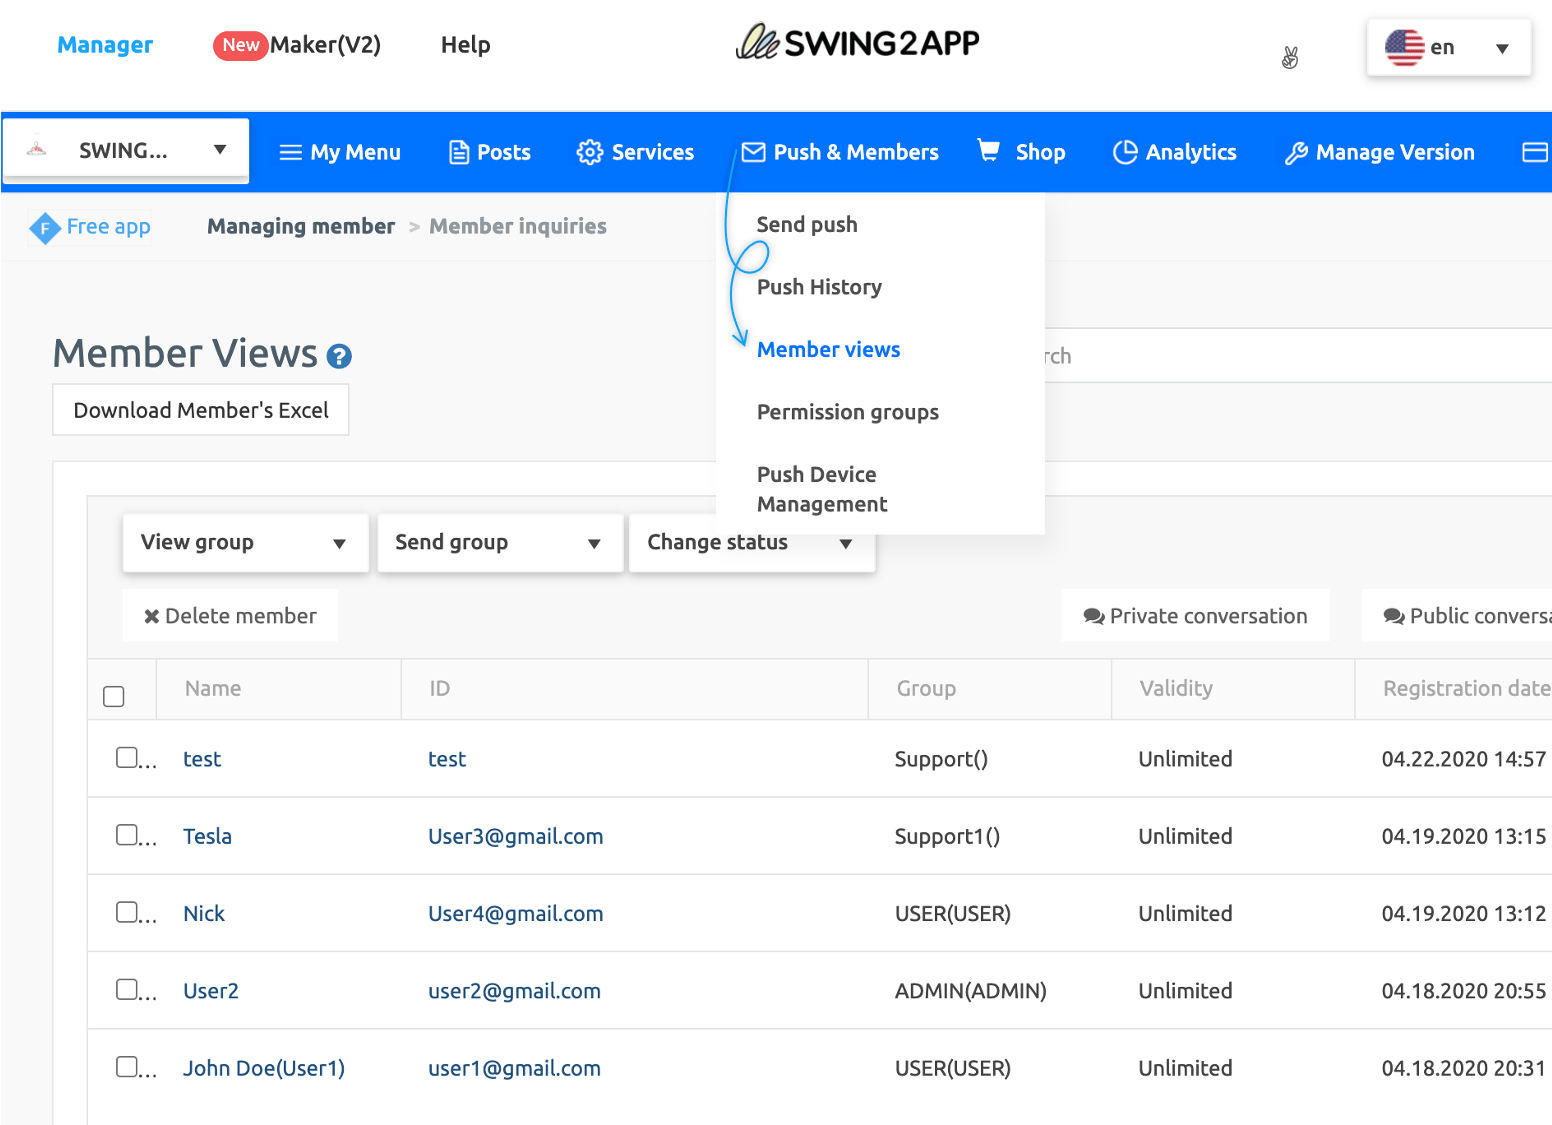Click the Free app diamond badge icon
The height and width of the screenshot is (1125, 1552).
(45, 228)
